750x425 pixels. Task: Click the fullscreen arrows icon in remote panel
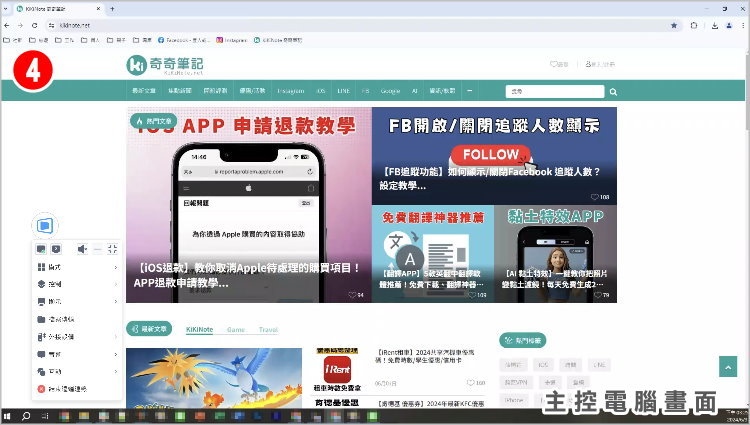(112, 249)
